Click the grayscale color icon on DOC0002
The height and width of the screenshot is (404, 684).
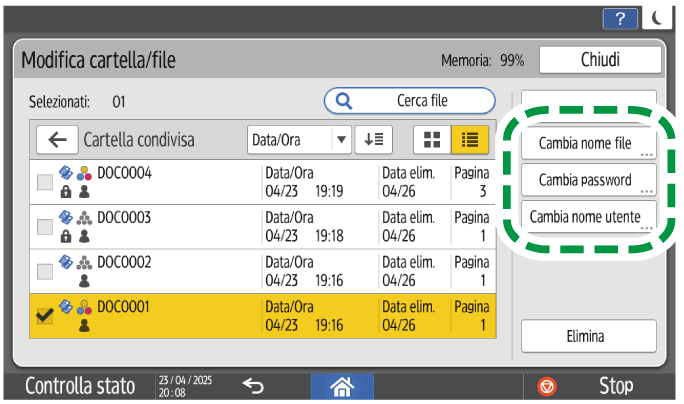[84, 263]
